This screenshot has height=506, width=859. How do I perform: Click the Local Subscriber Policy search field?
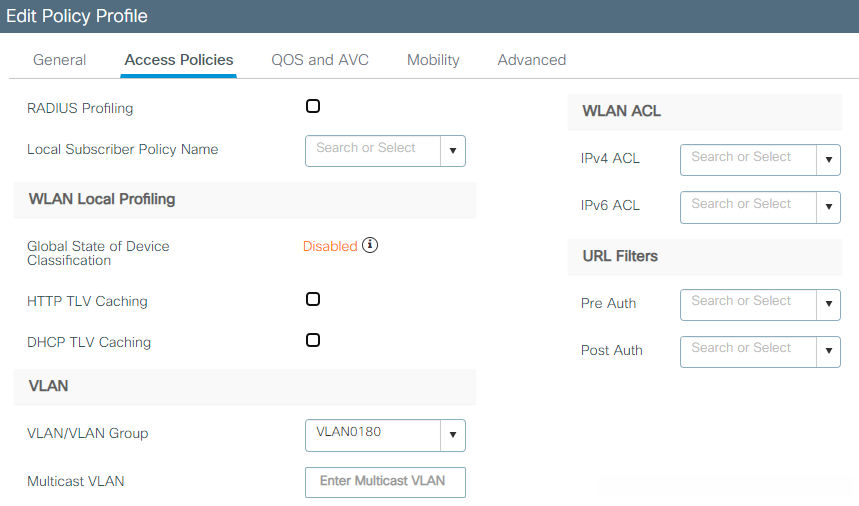click(x=373, y=151)
